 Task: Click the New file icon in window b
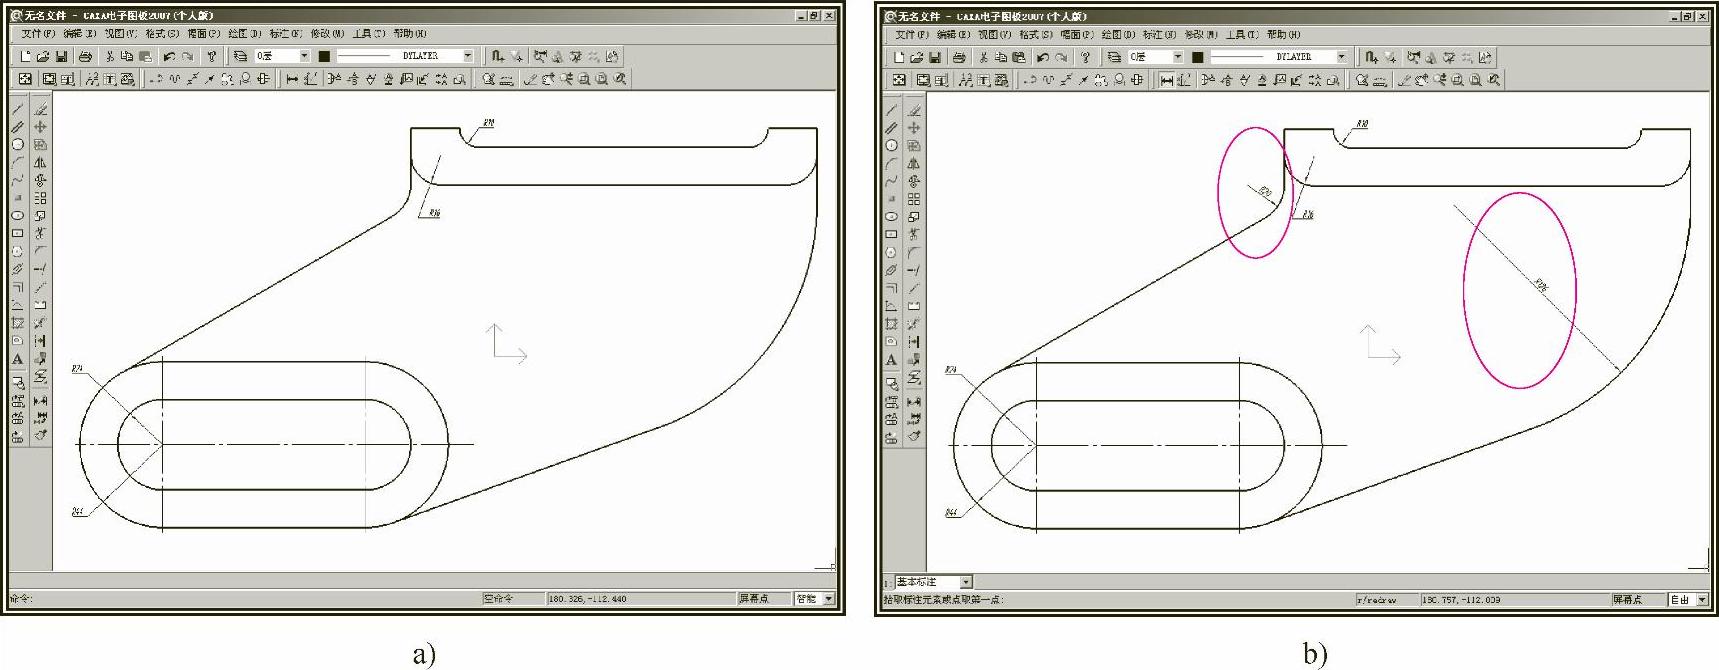pyautogui.click(x=900, y=58)
